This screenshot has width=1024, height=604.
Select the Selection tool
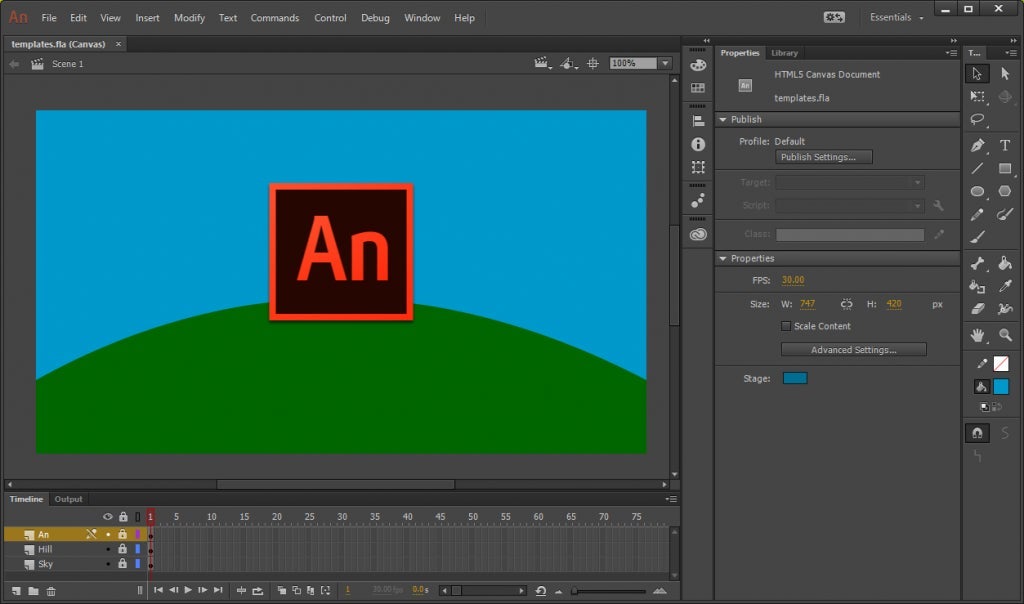(977, 73)
